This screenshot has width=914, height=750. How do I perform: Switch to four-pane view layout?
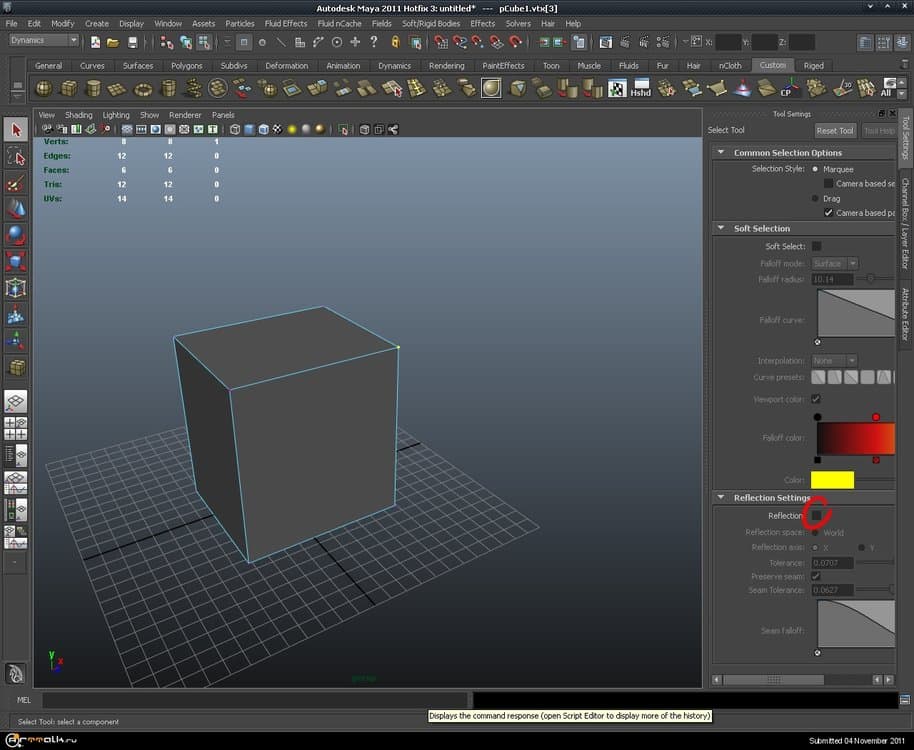16,429
